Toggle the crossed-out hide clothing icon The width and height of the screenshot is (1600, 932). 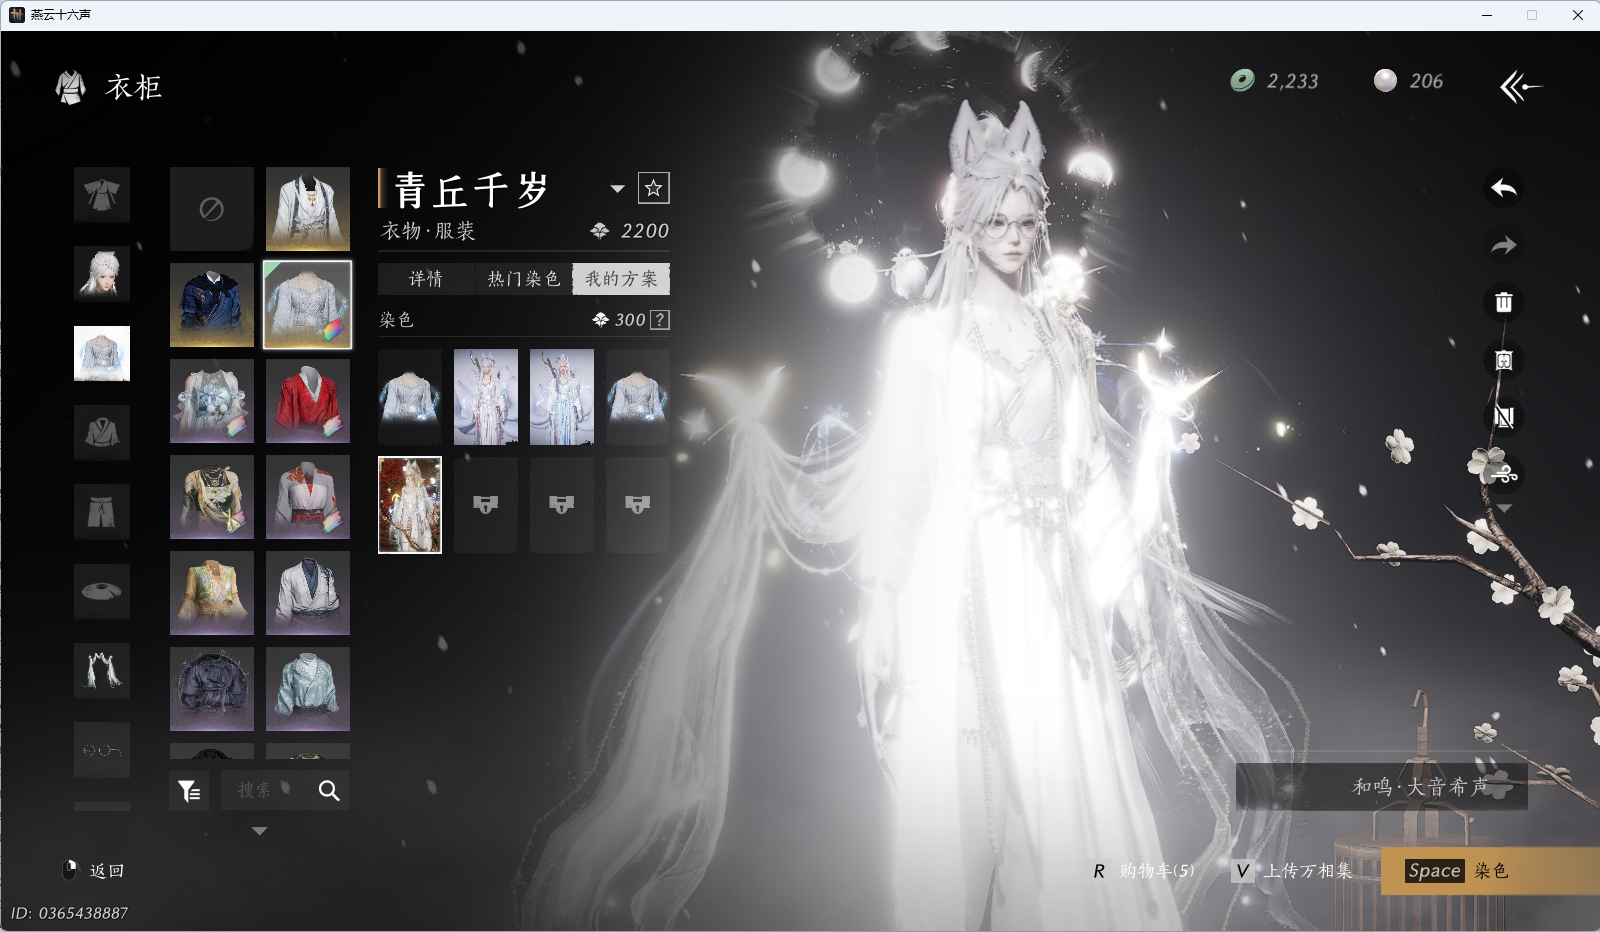click(1503, 417)
